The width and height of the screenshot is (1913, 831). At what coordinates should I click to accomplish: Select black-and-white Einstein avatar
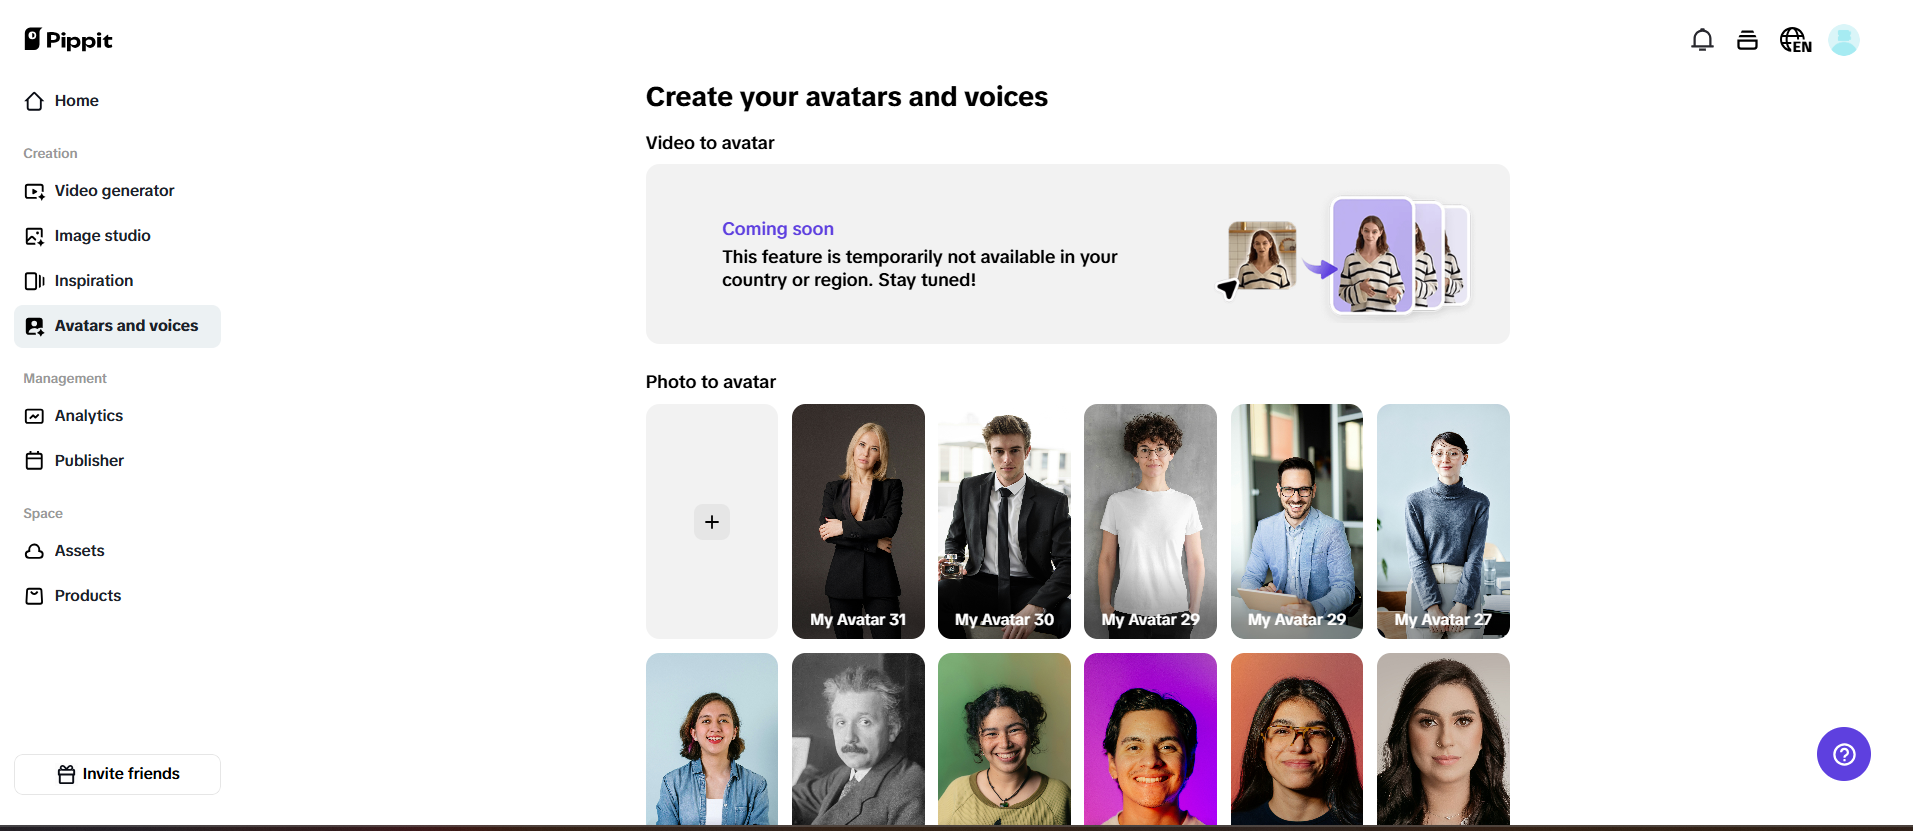click(858, 739)
